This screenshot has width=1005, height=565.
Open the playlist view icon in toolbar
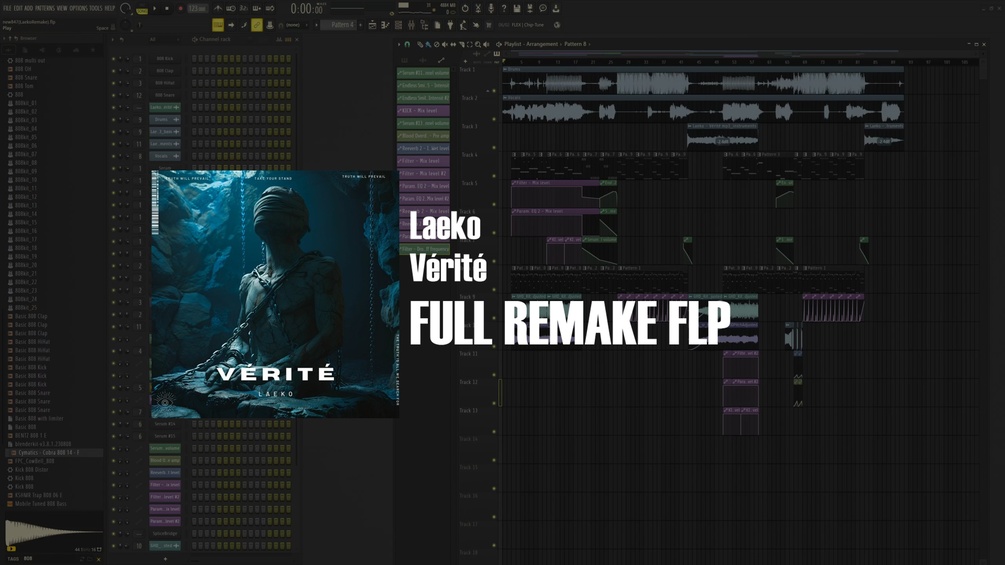click(372, 25)
